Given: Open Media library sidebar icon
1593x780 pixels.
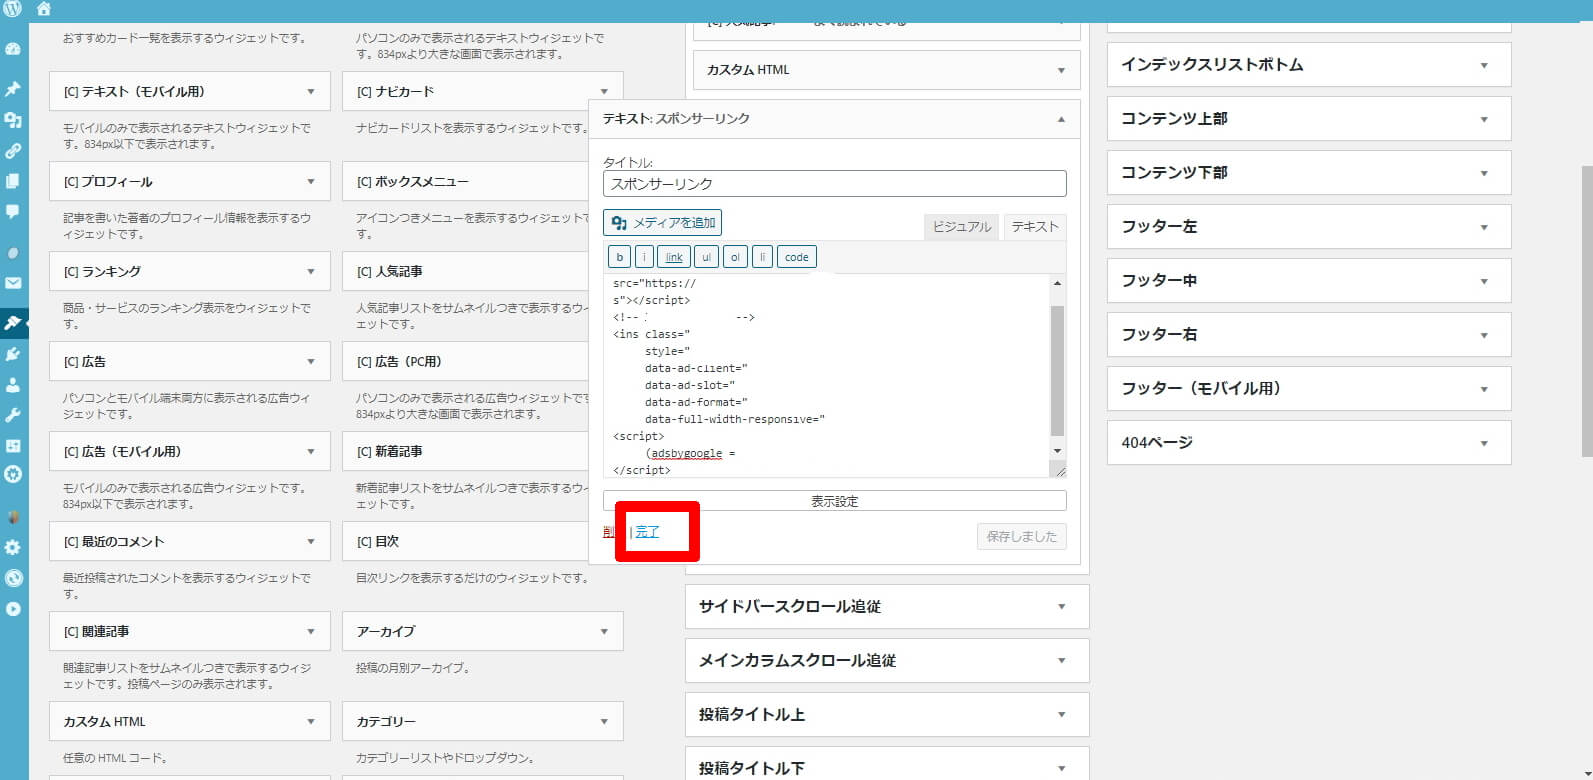Looking at the screenshot, I should [13, 120].
